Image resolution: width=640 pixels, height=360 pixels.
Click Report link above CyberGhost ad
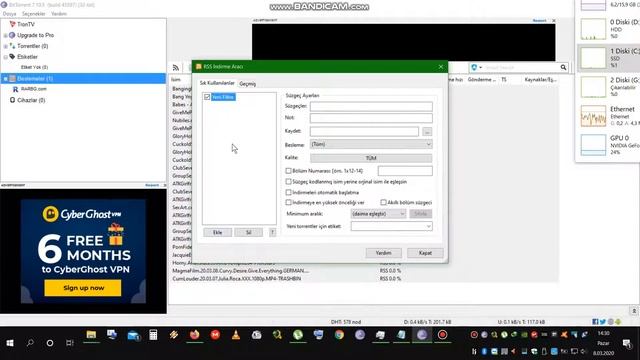pos(152,185)
